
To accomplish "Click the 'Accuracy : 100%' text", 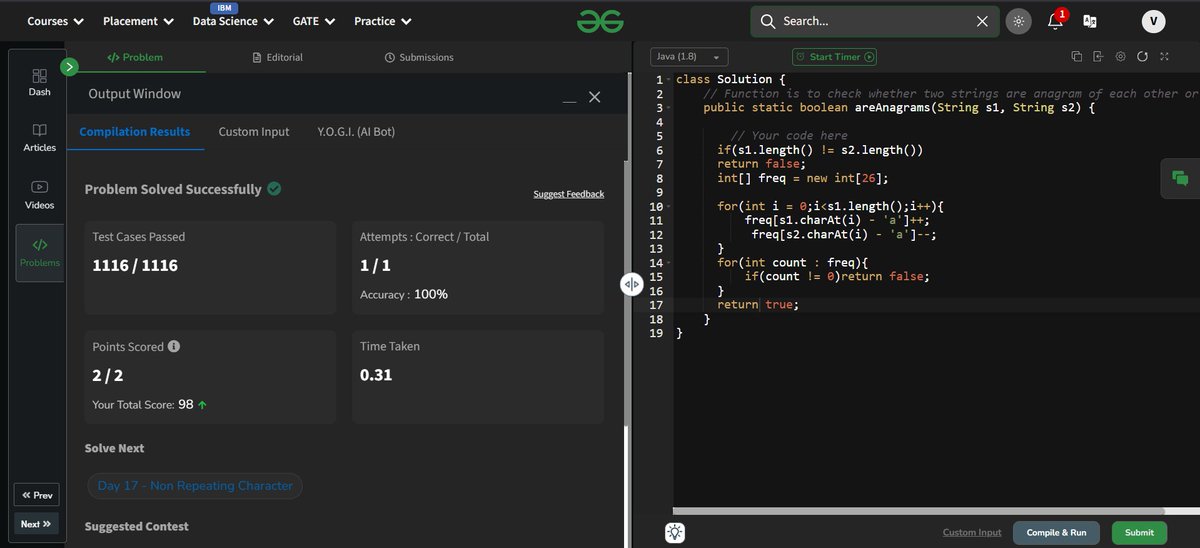I will pyautogui.click(x=404, y=294).
